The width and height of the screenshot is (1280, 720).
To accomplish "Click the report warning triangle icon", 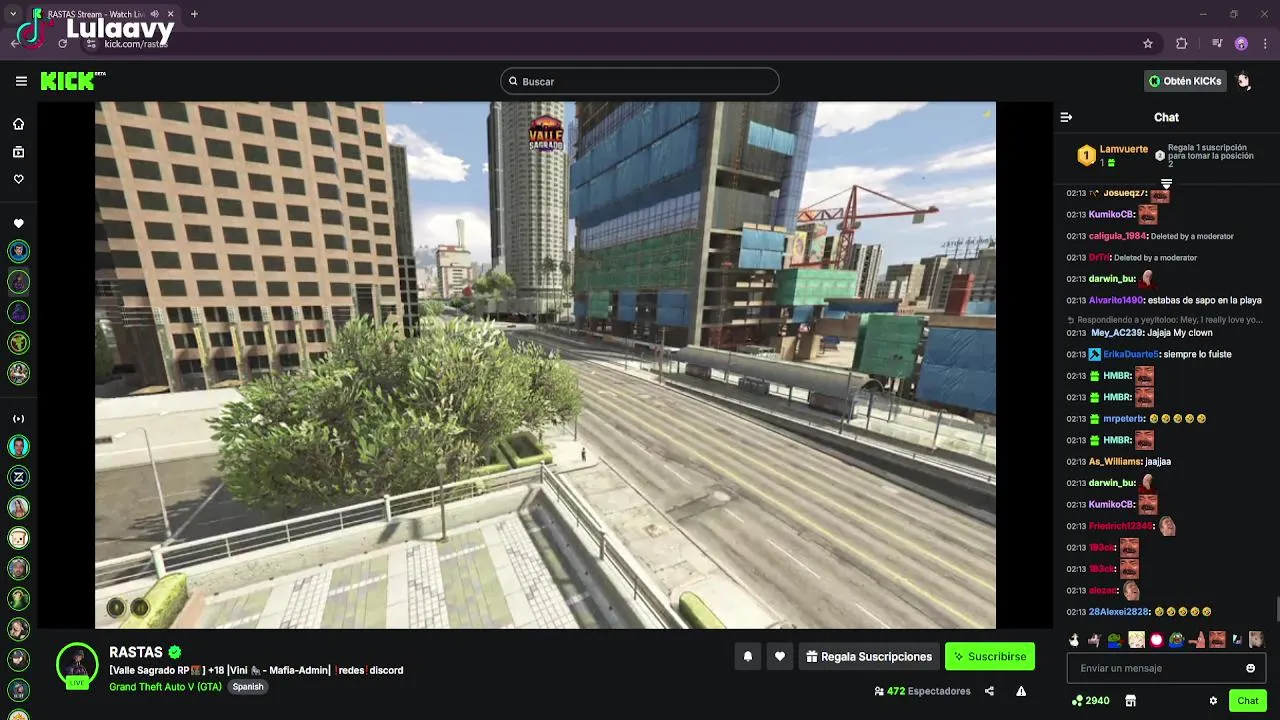I will coord(1021,691).
